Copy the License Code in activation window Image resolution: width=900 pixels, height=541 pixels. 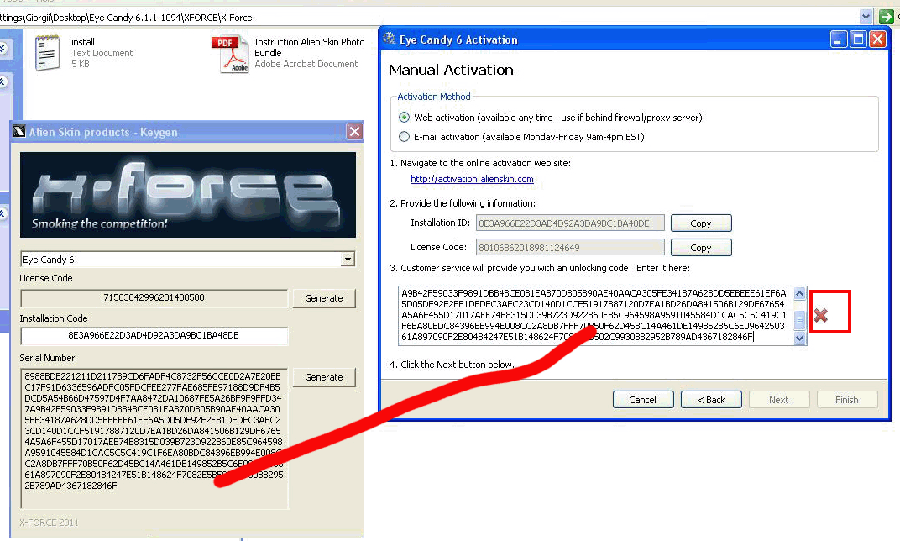tap(701, 247)
